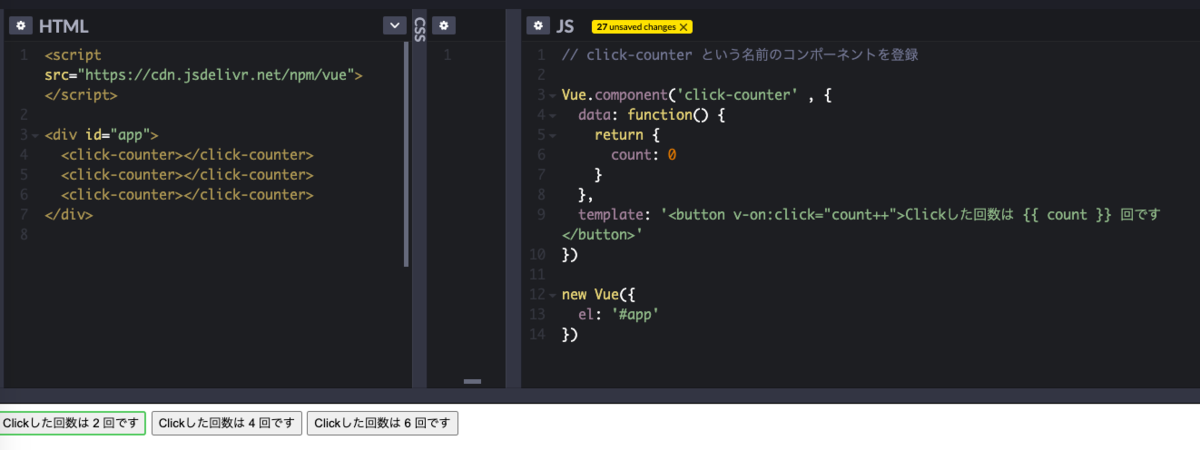Place cursor on el: '#app' line
Viewport: 1200px width, 450px height.
619,315
